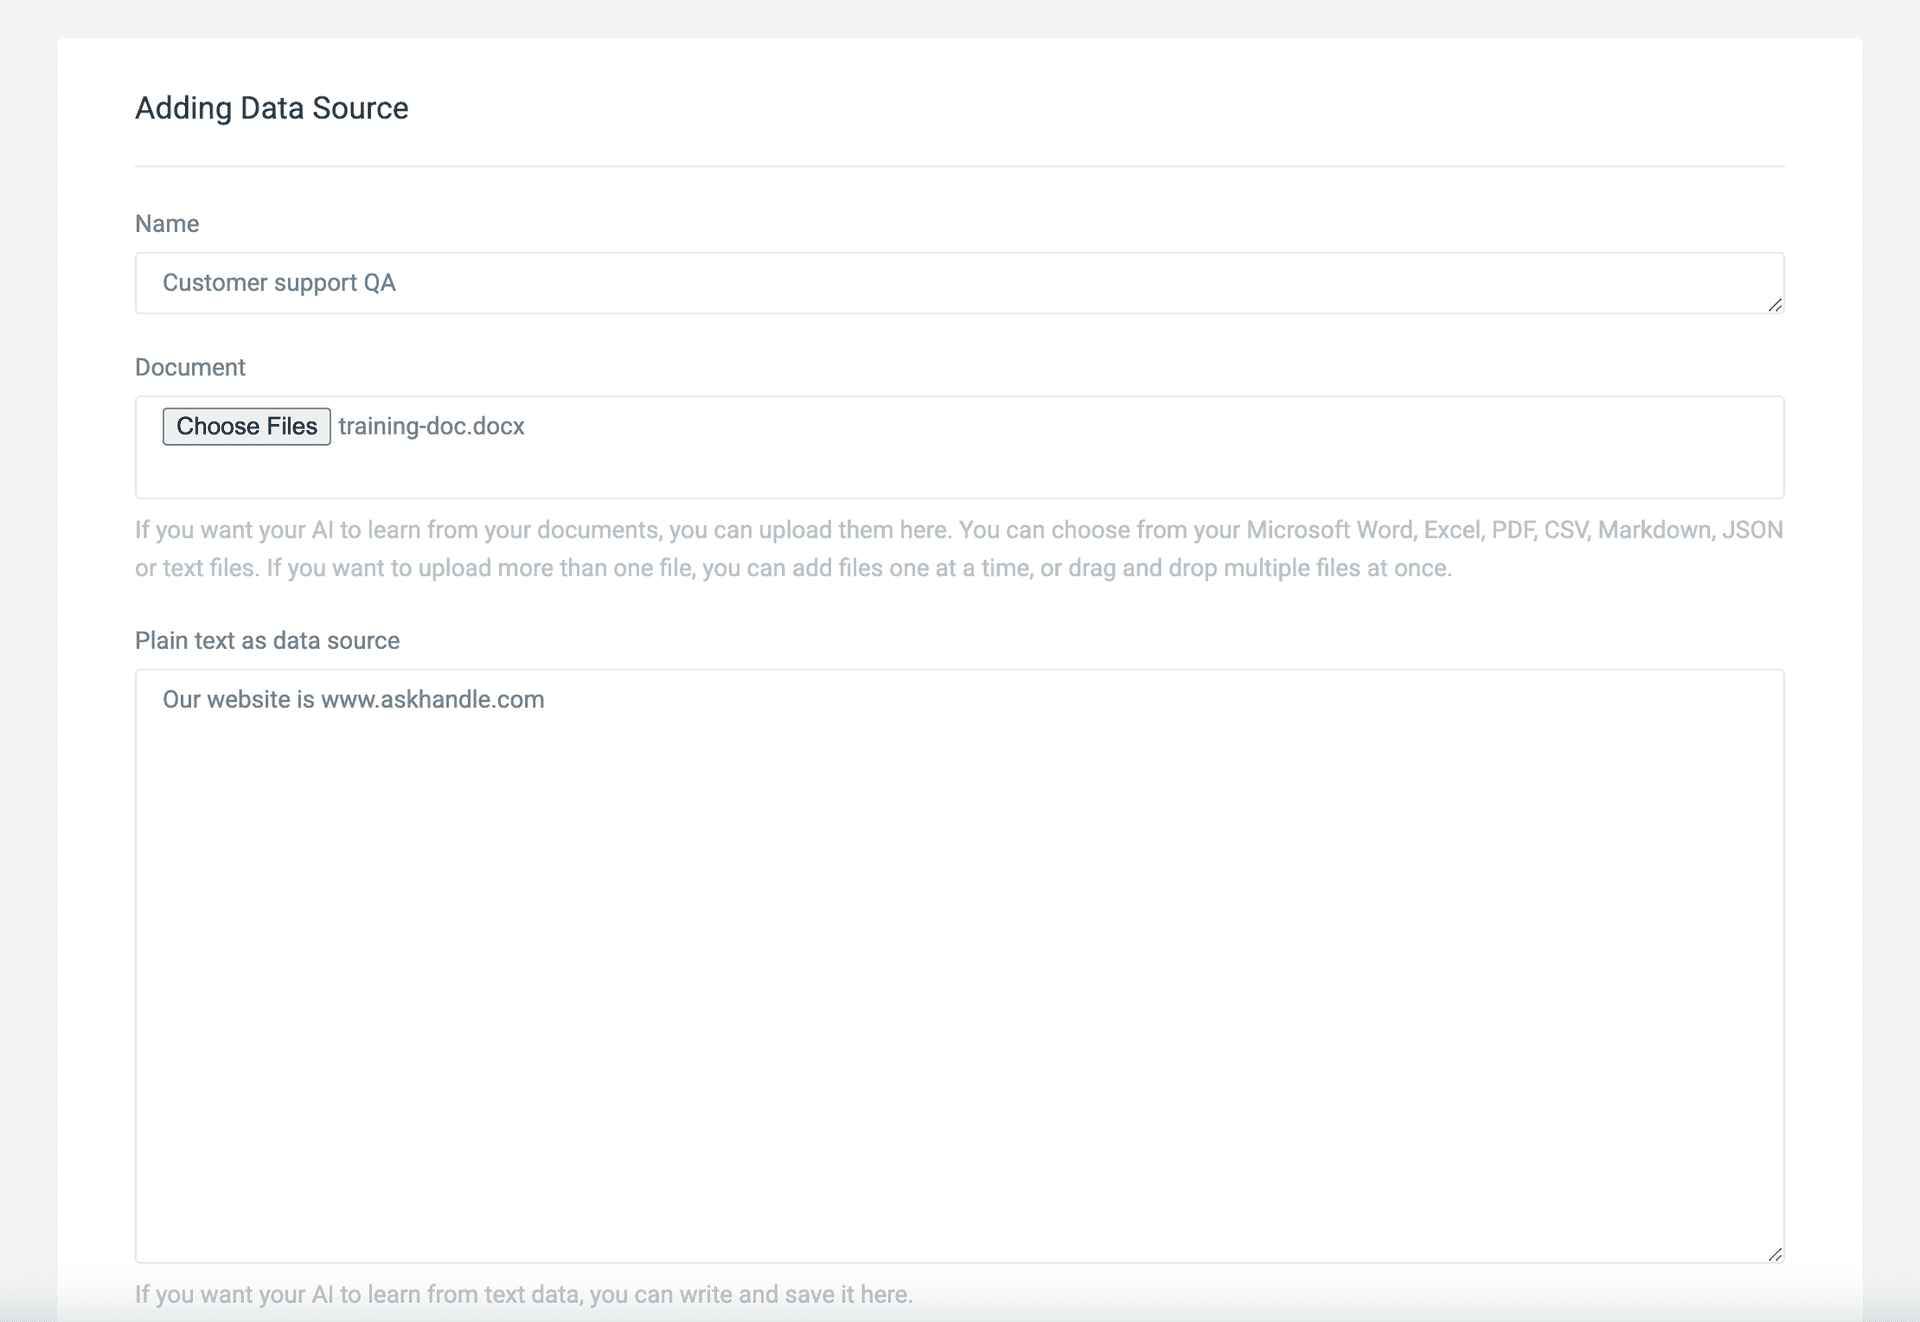Click the 'training-doc.docx' file name
This screenshot has height=1322, width=1920.
[431, 426]
